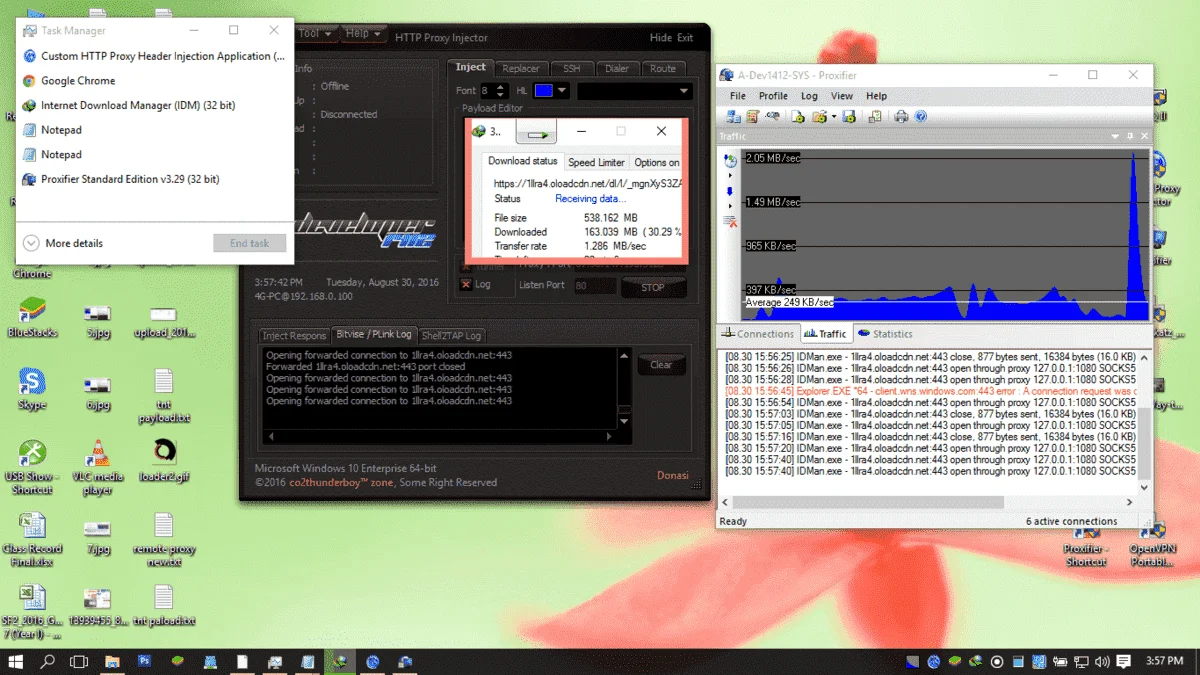Click Proxifier name resolution toolbar icon
Image resolution: width=1200 pixels, height=675 pixels.
pyautogui.click(x=772, y=116)
